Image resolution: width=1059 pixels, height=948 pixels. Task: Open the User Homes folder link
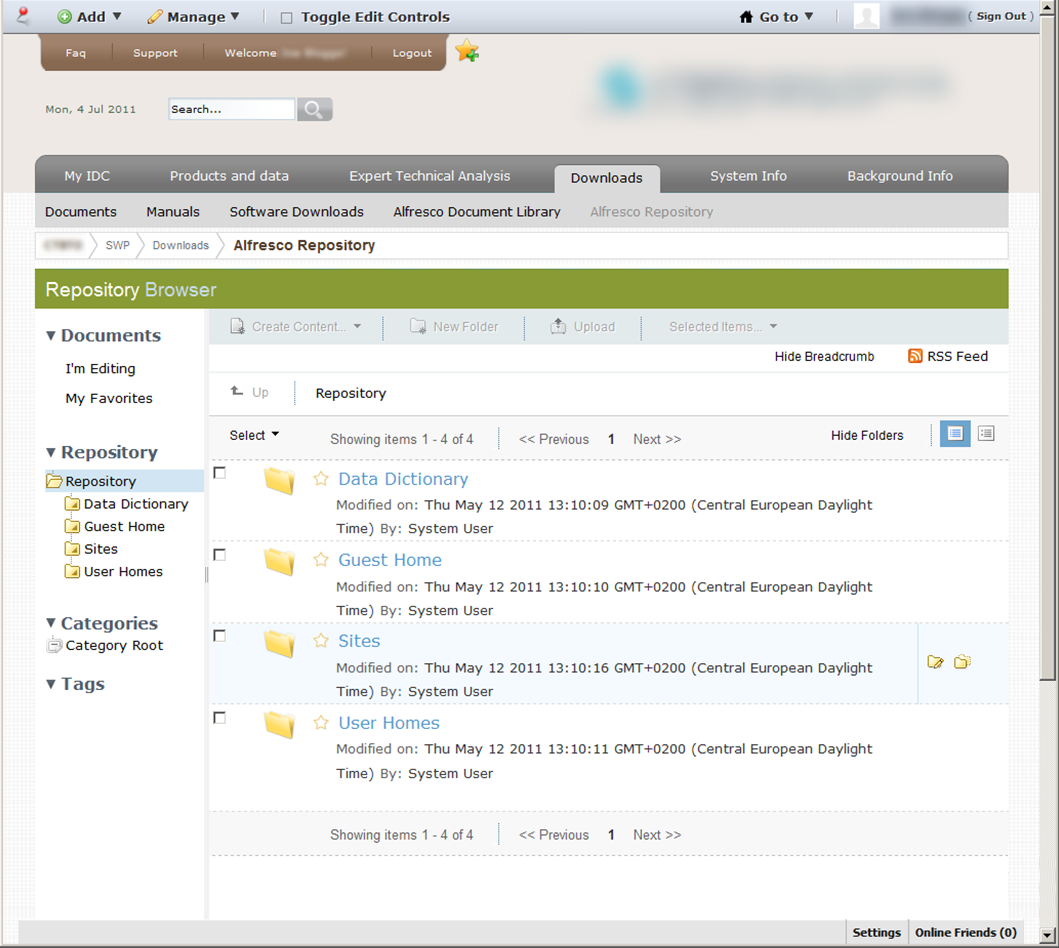point(389,722)
